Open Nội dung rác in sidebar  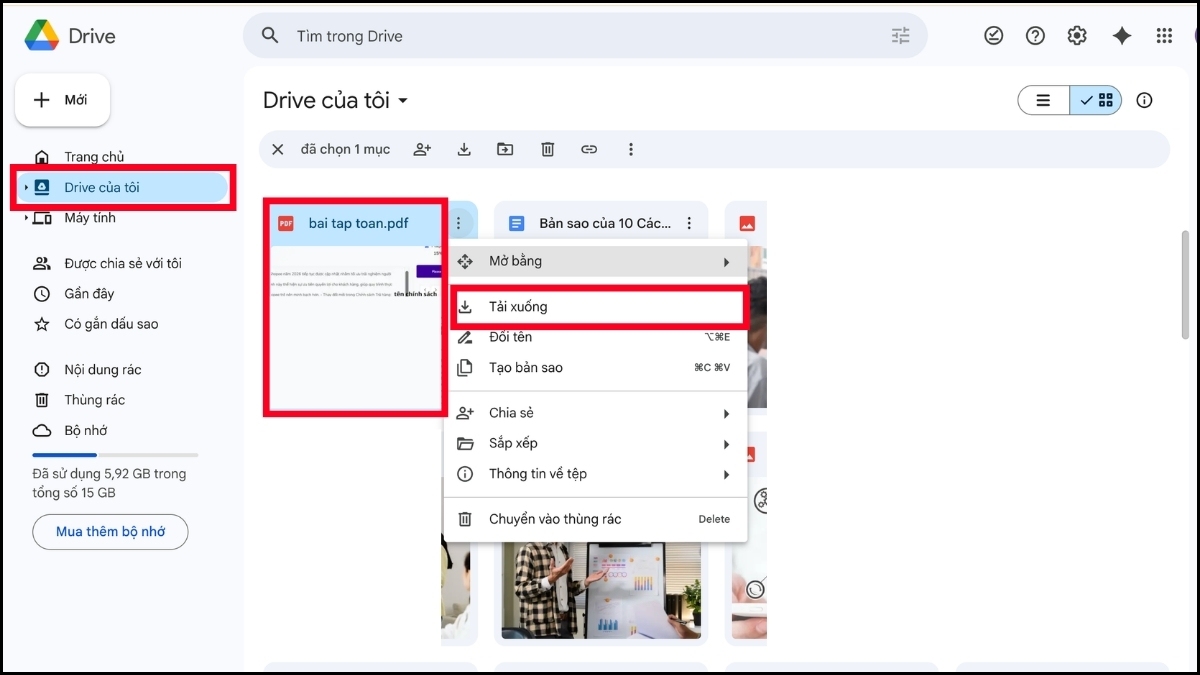point(103,370)
